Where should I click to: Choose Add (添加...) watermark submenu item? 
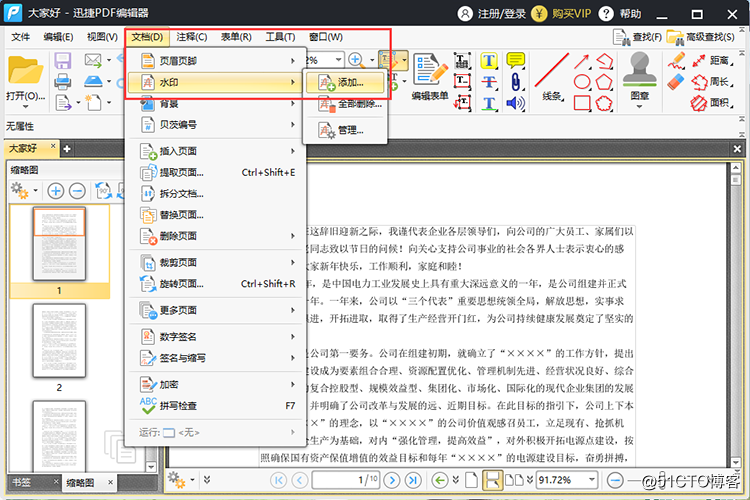point(344,82)
